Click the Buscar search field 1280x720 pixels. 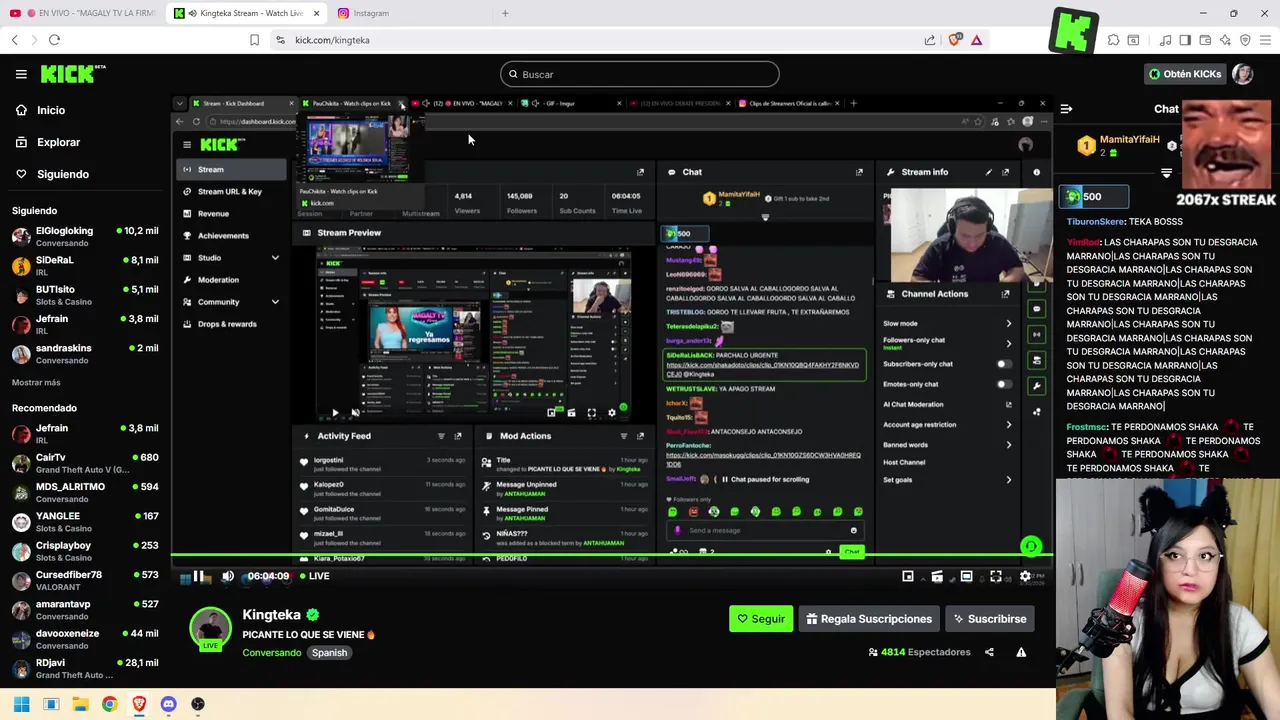(x=640, y=74)
